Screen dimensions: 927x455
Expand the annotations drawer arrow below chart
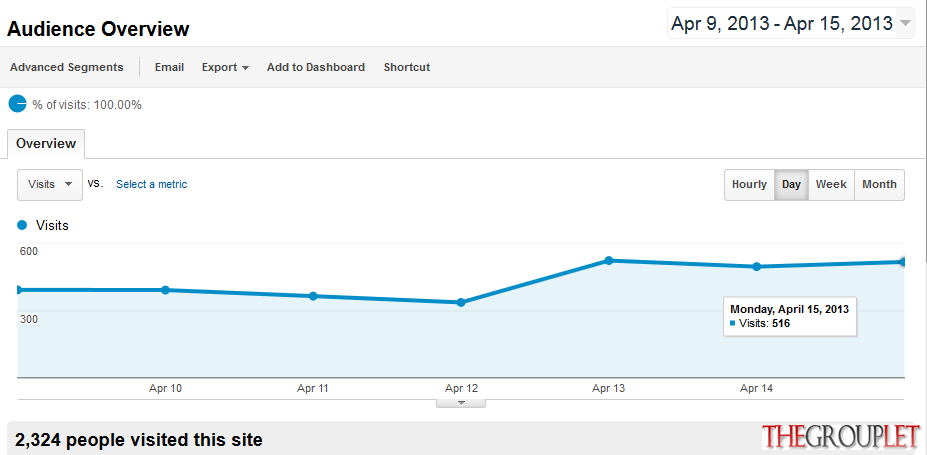461,403
